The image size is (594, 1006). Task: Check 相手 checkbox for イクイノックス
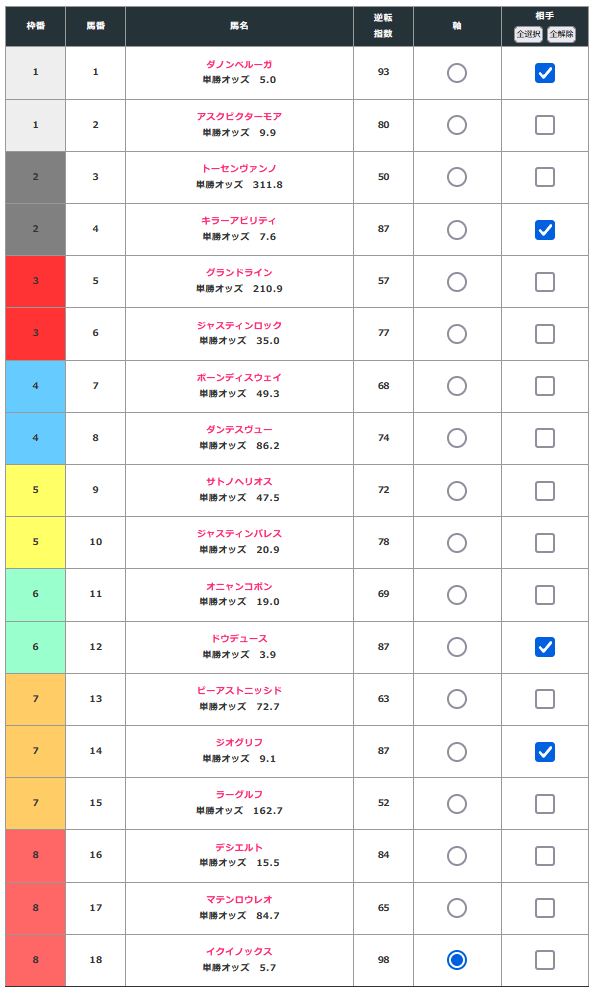545,960
